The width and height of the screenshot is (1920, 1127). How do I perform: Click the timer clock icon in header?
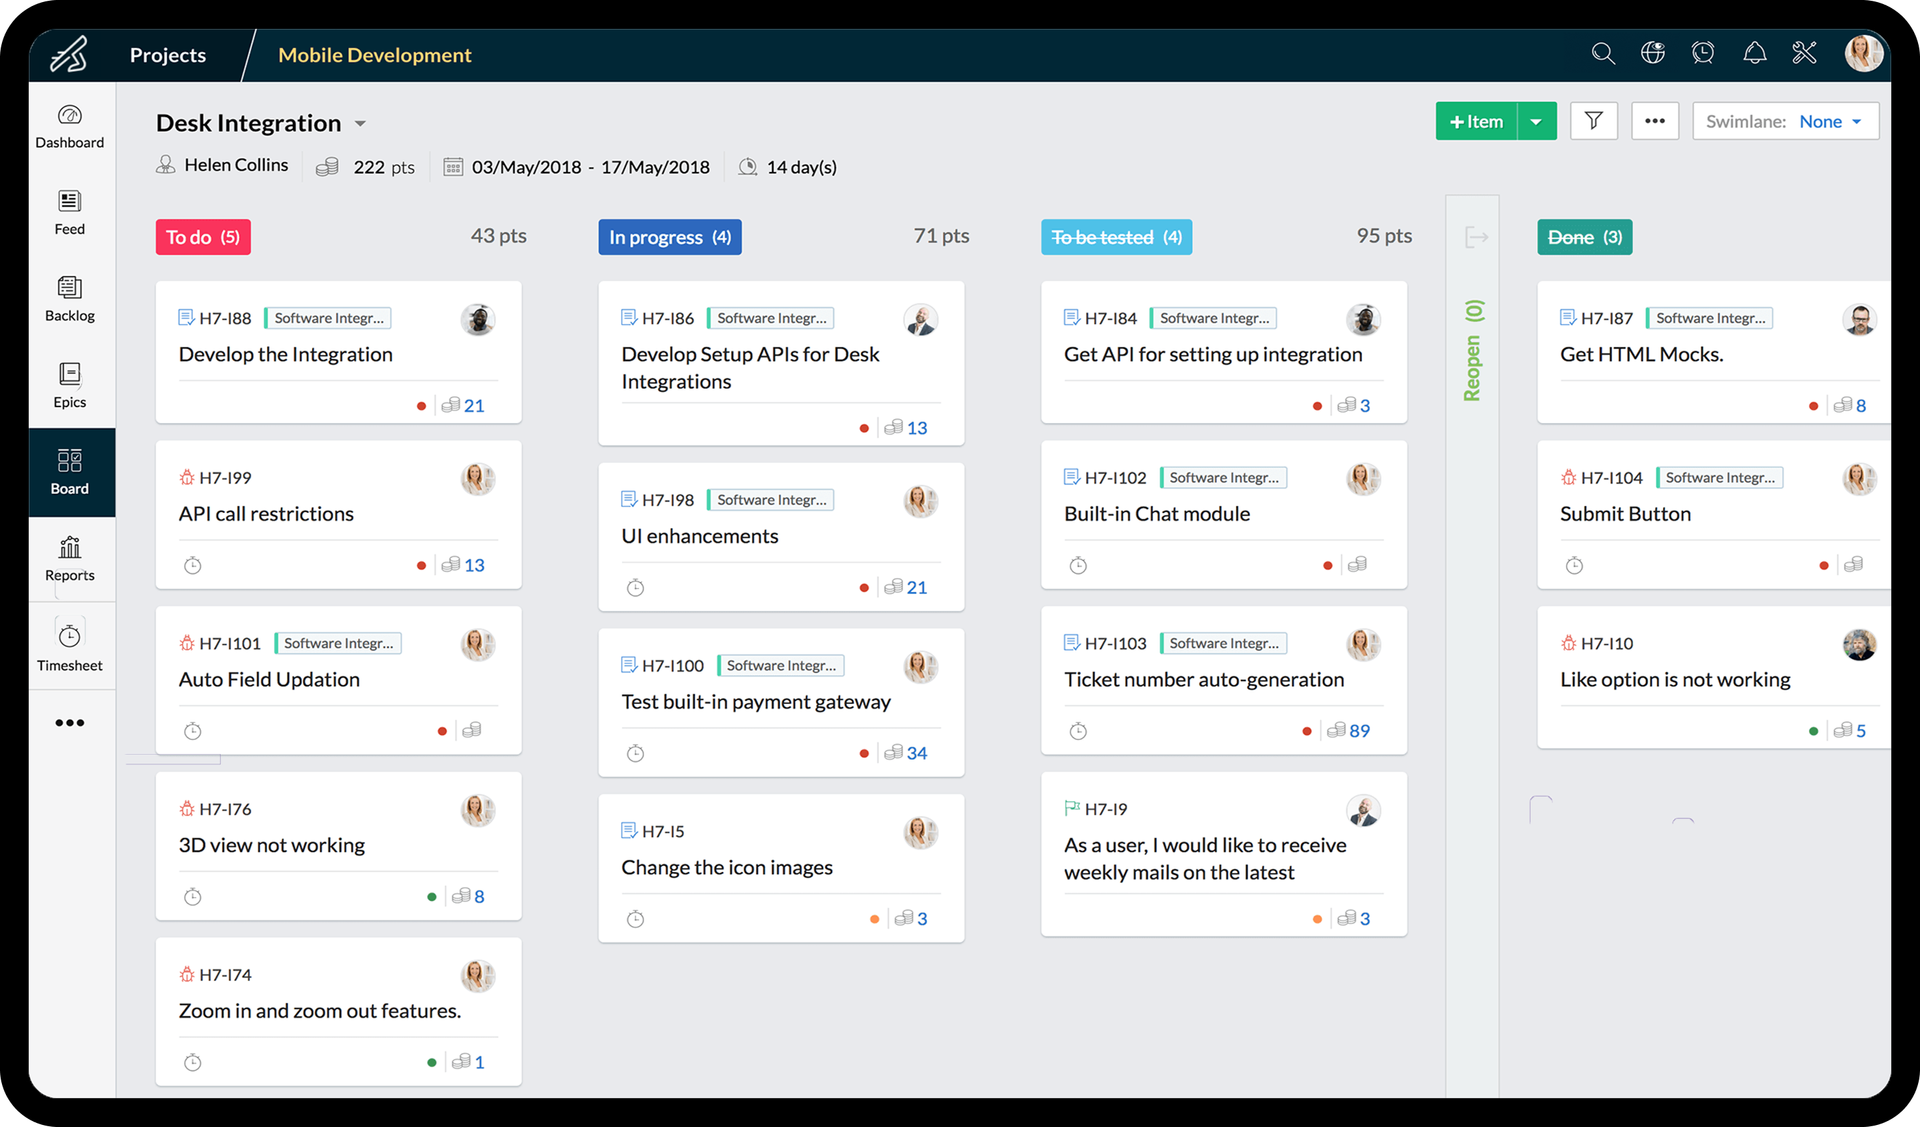(1703, 54)
